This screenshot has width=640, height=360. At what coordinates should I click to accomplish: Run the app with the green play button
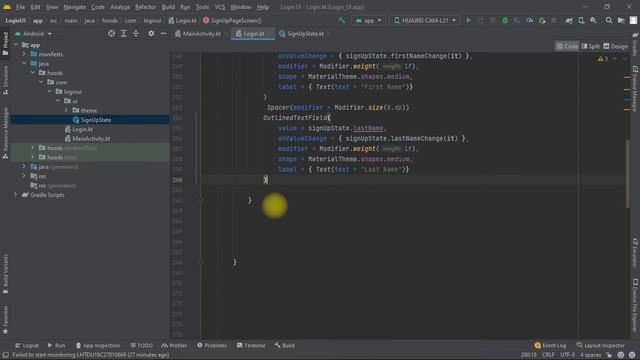coord(469,20)
